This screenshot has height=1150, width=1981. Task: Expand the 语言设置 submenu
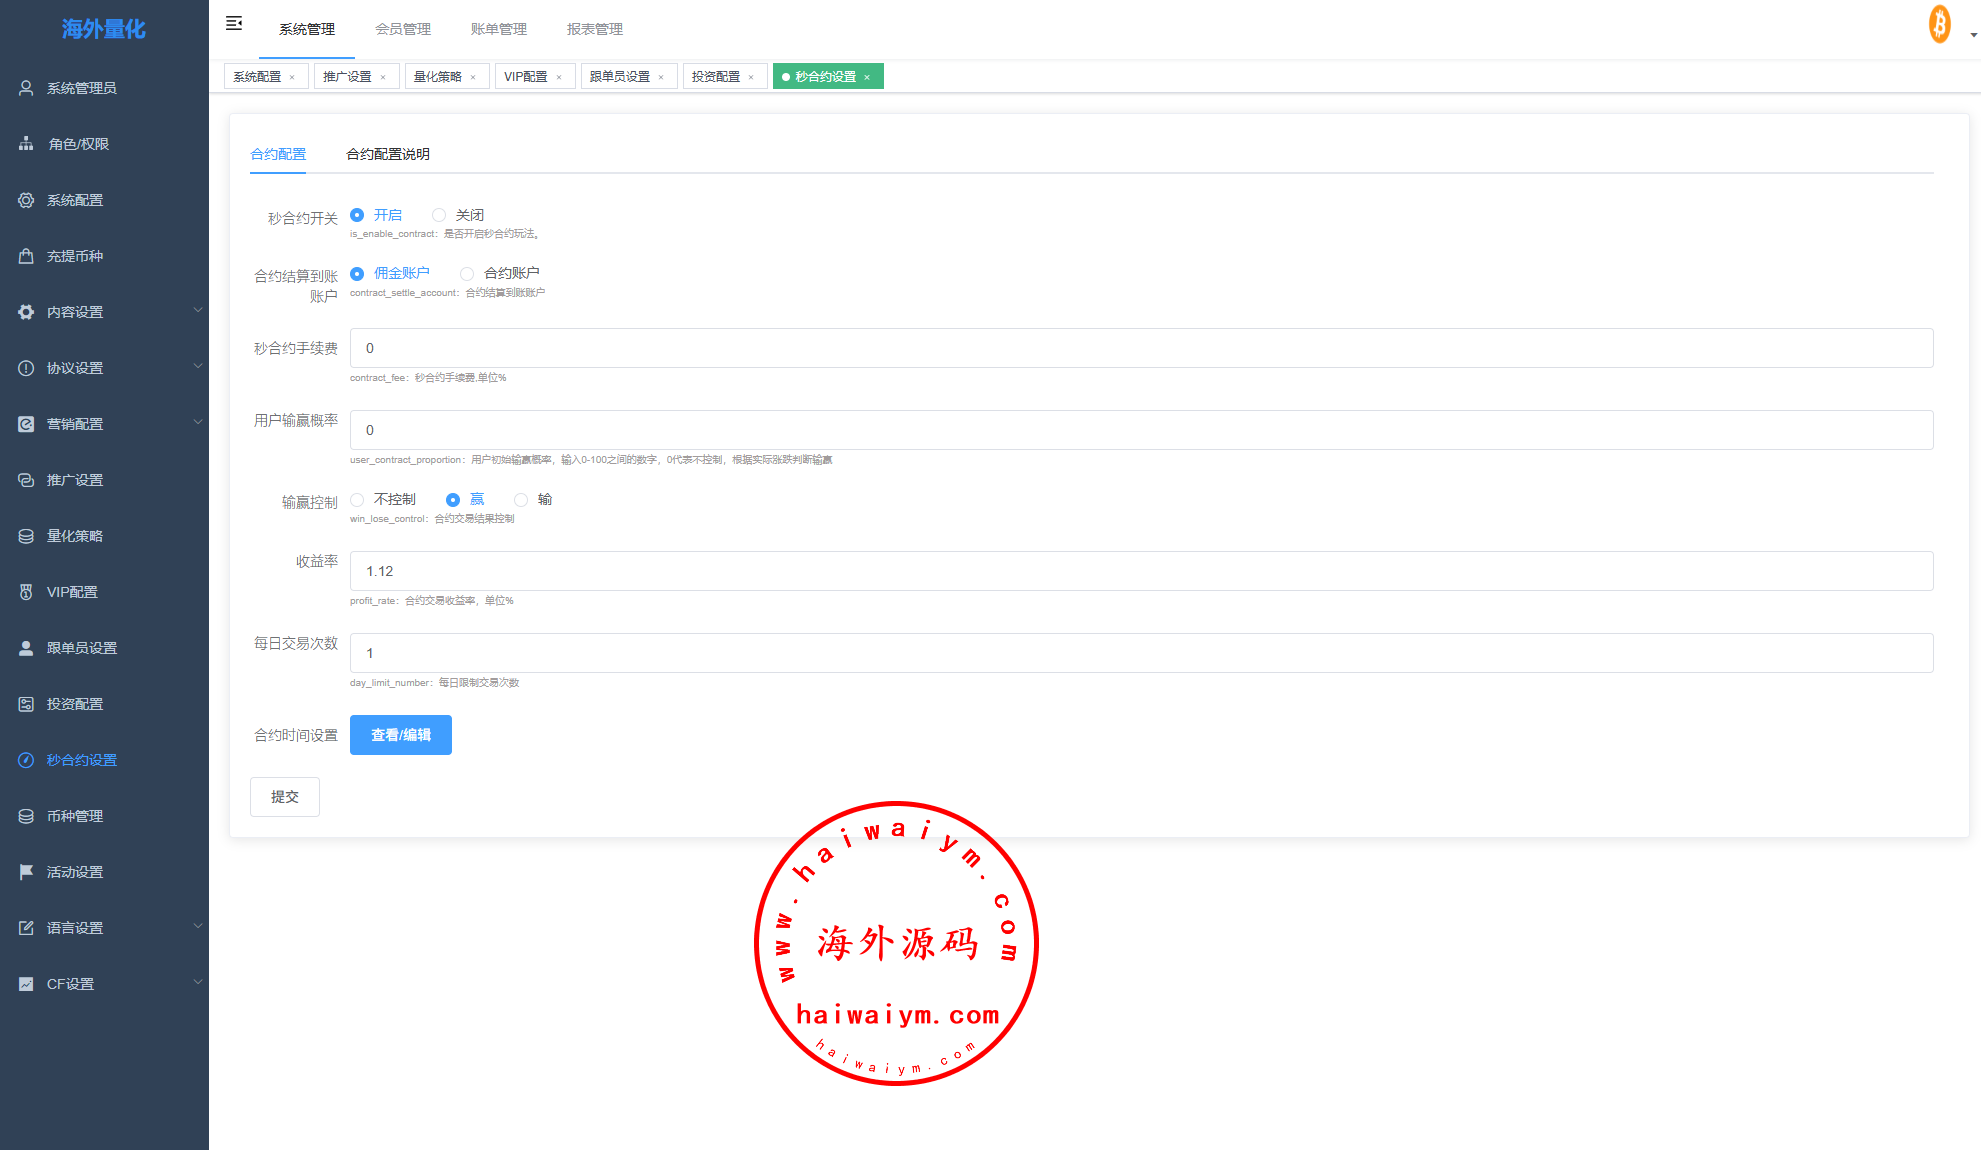[197, 927]
